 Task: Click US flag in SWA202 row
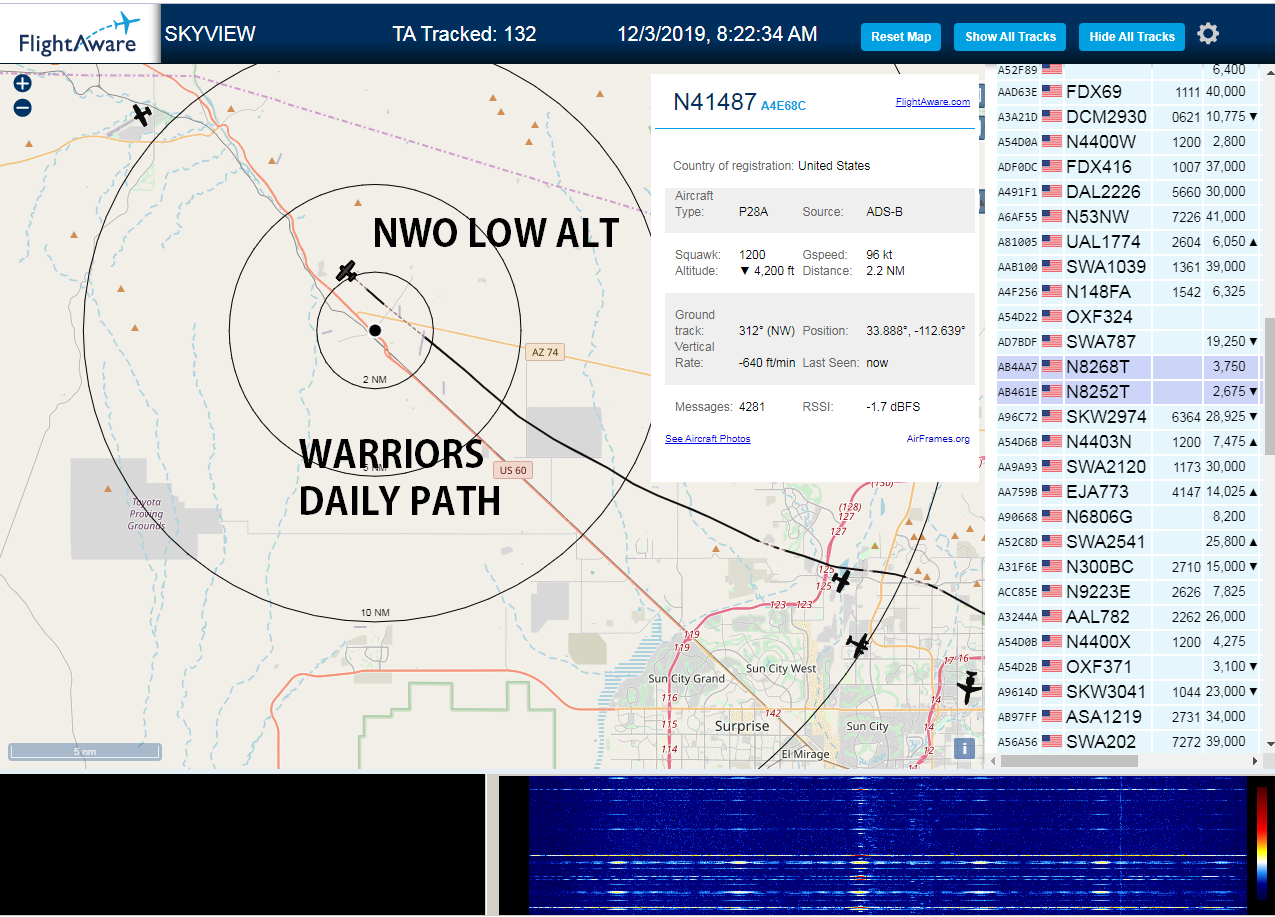pyautogui.click(x=1051, y=742)
